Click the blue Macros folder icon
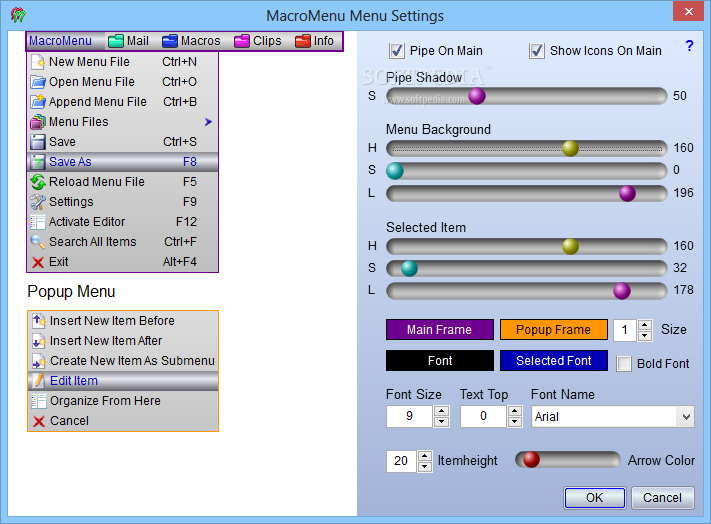 pos(170,41)
